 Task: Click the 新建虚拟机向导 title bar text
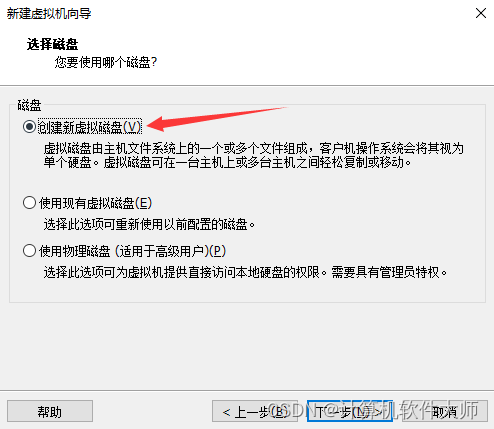click(49, 14)
